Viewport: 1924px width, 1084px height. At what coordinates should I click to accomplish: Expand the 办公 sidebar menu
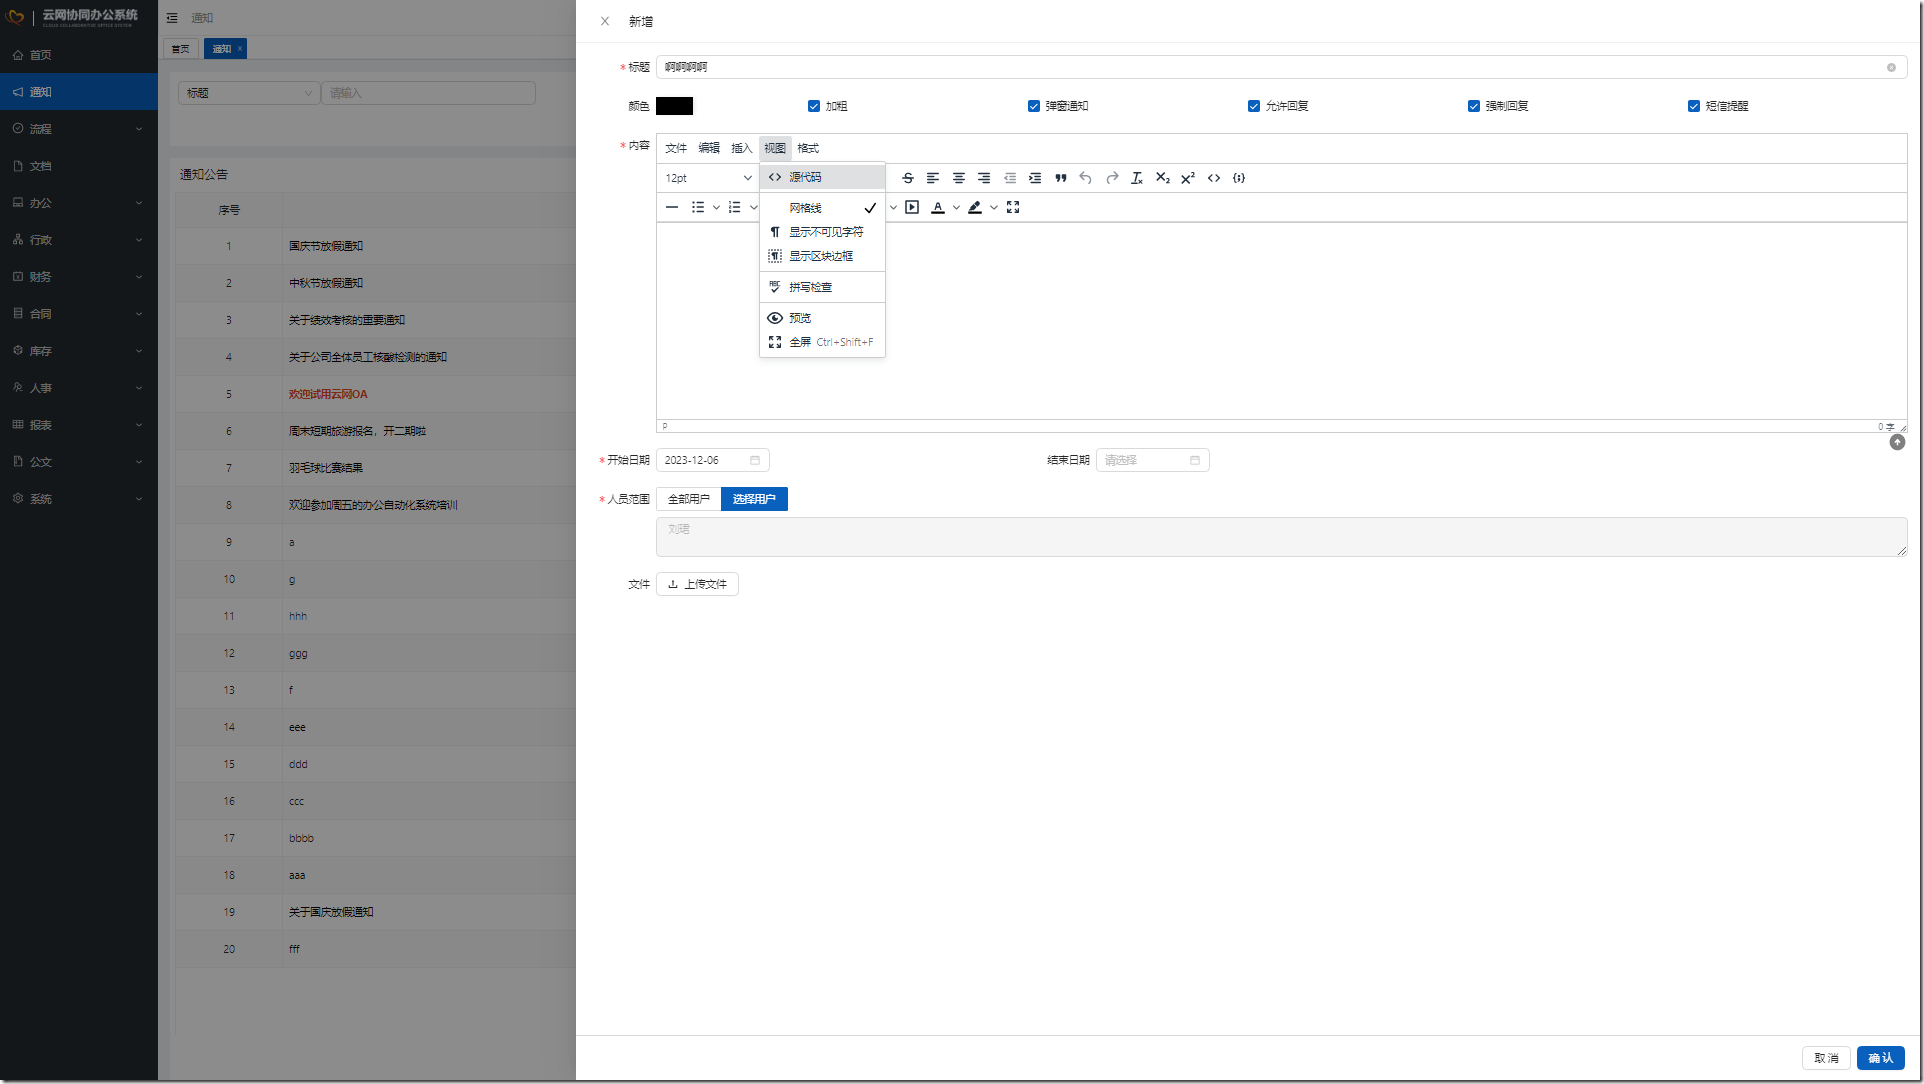[x=79, y=203]
